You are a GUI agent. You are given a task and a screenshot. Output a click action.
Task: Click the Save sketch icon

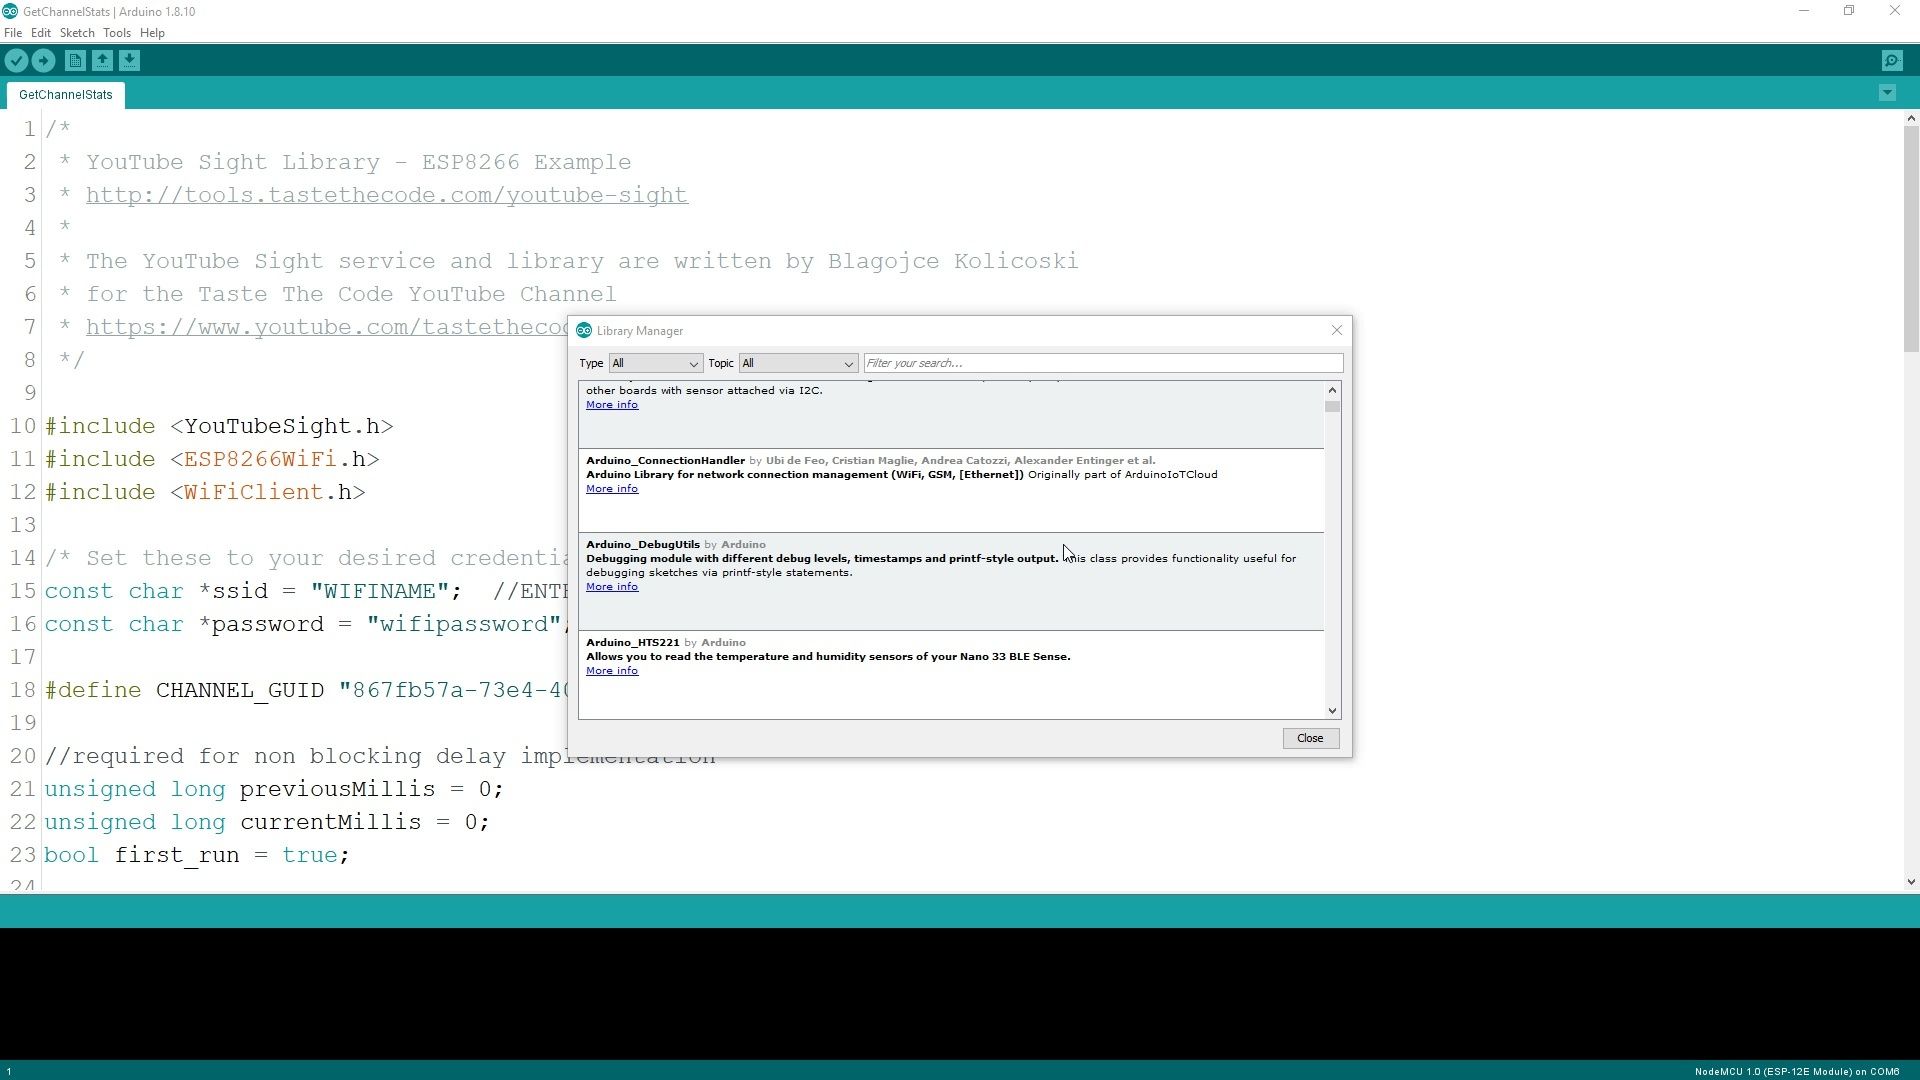129,61
